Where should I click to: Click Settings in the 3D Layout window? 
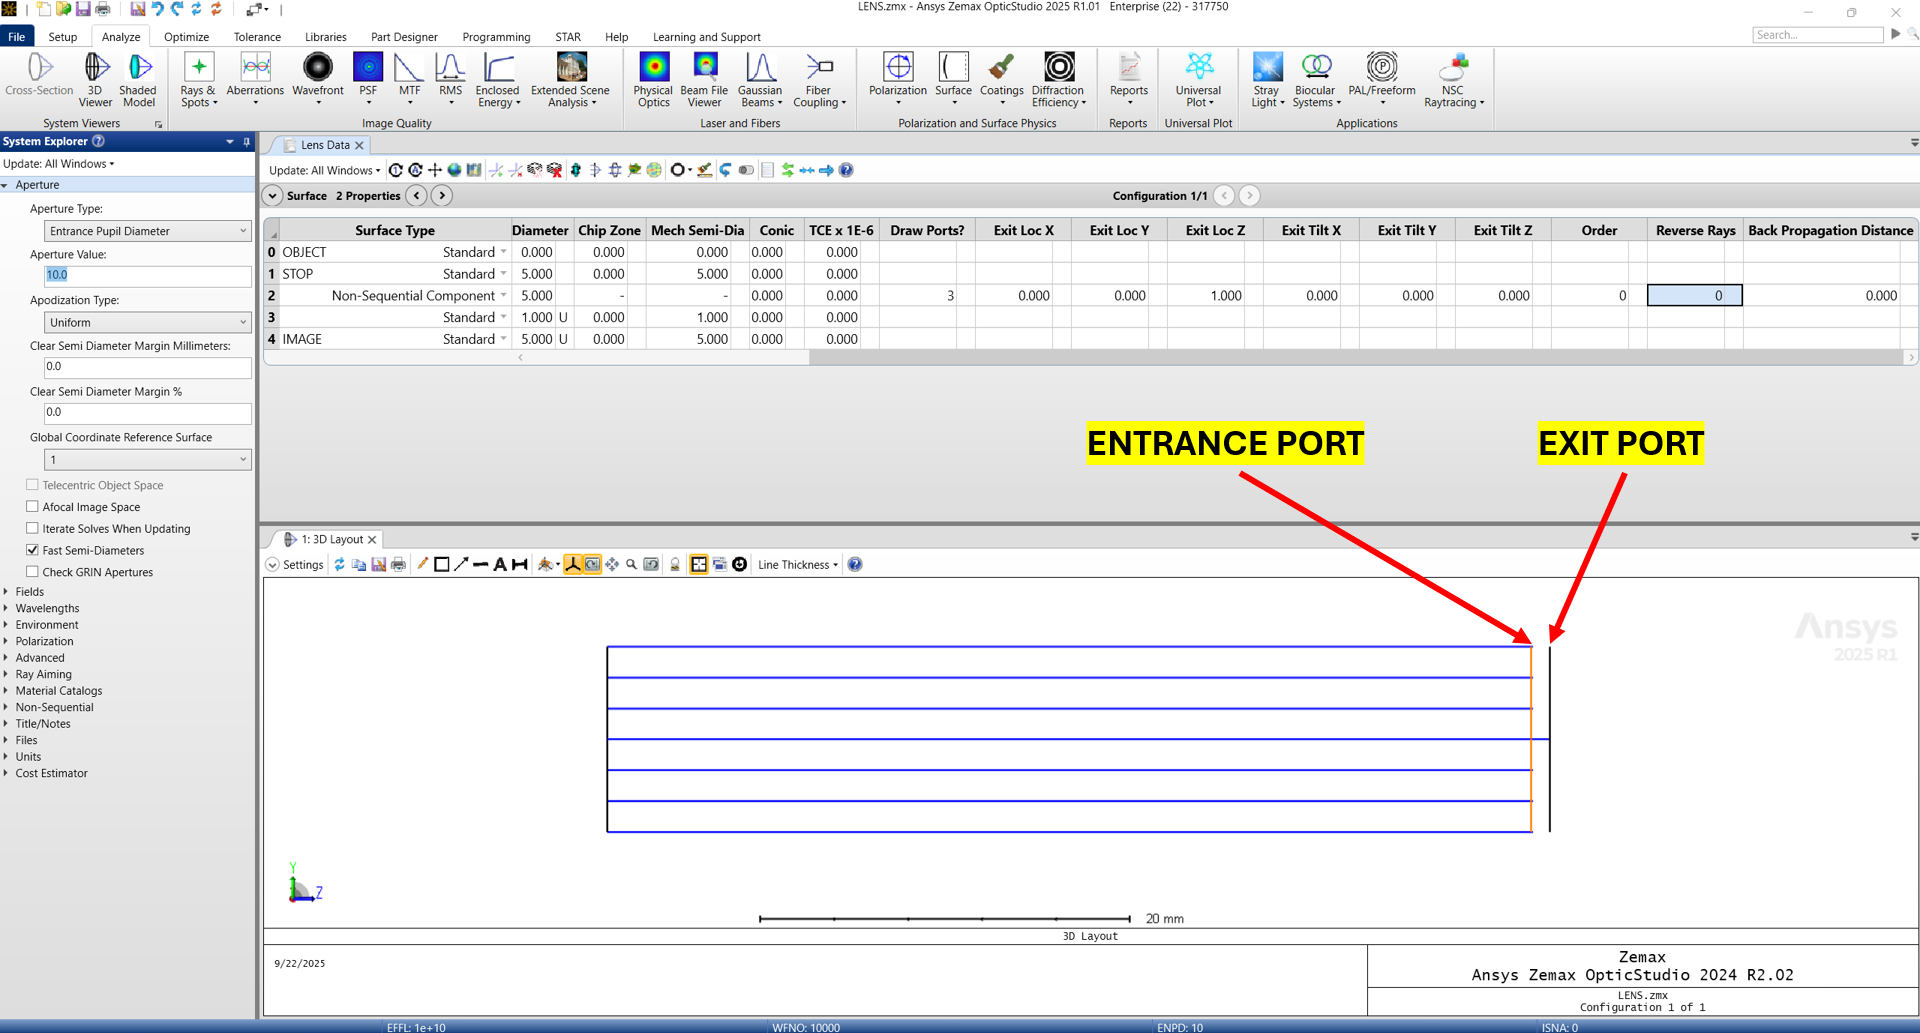click(x=302, y=565)
